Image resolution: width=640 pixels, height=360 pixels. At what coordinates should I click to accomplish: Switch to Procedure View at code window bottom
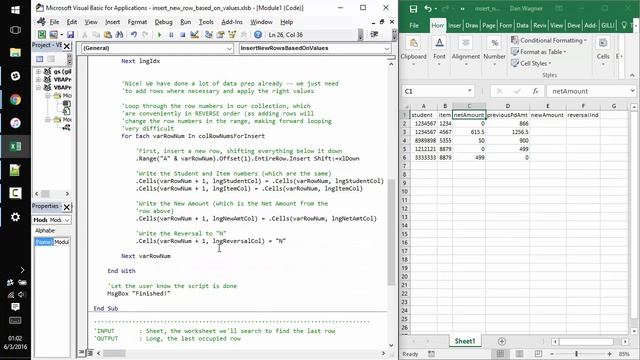click(x=82, y=353)
